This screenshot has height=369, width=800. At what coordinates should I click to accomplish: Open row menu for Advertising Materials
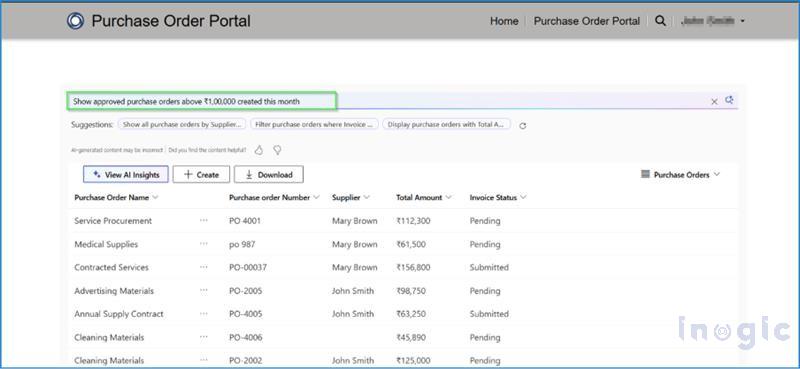pos(204,290)
